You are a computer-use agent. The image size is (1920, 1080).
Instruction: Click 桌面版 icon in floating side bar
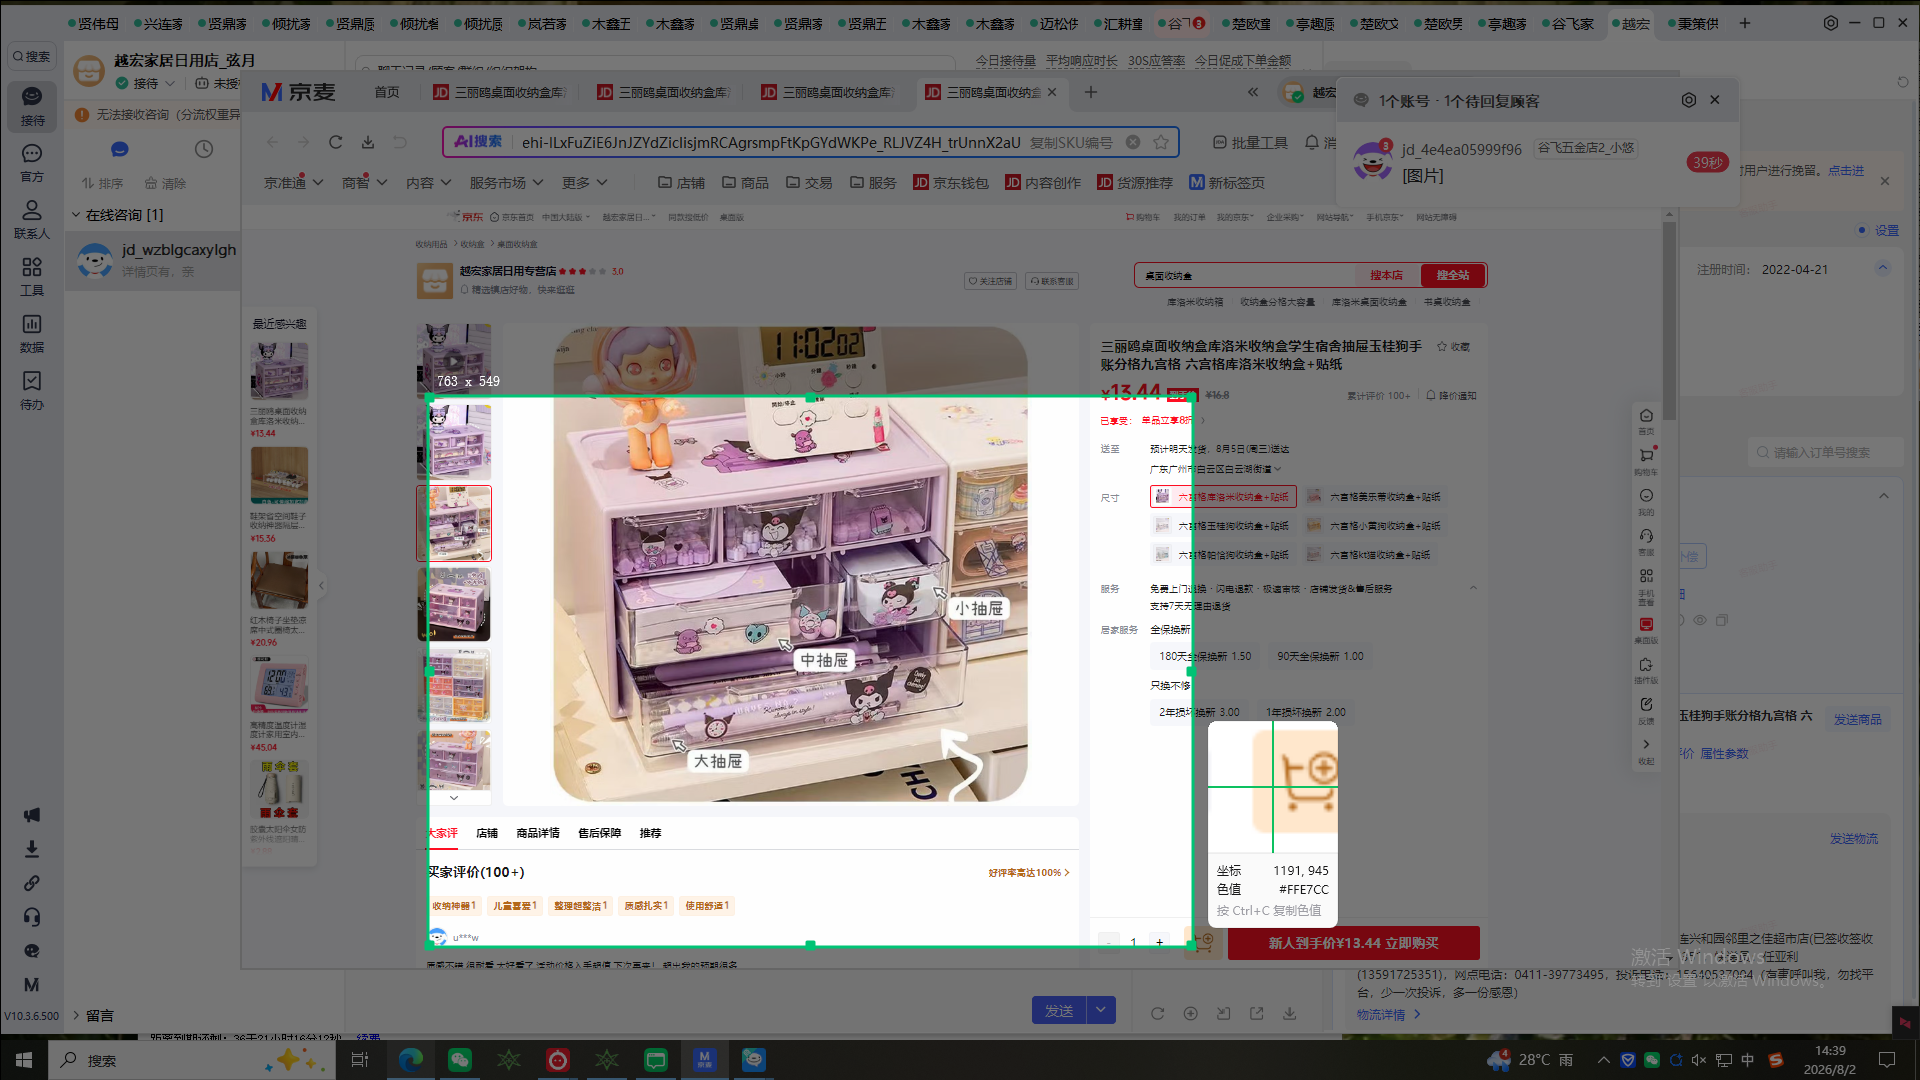[1646, 630]
